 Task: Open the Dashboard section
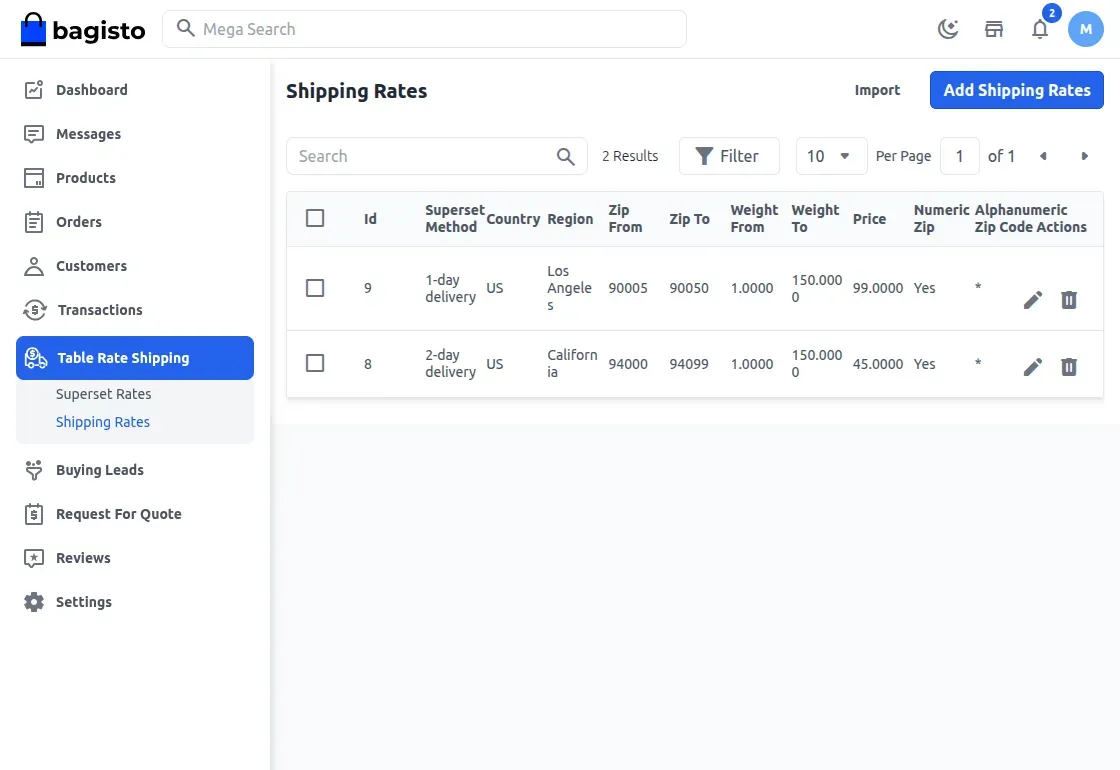pyautogui.click(x=93, y=89)
